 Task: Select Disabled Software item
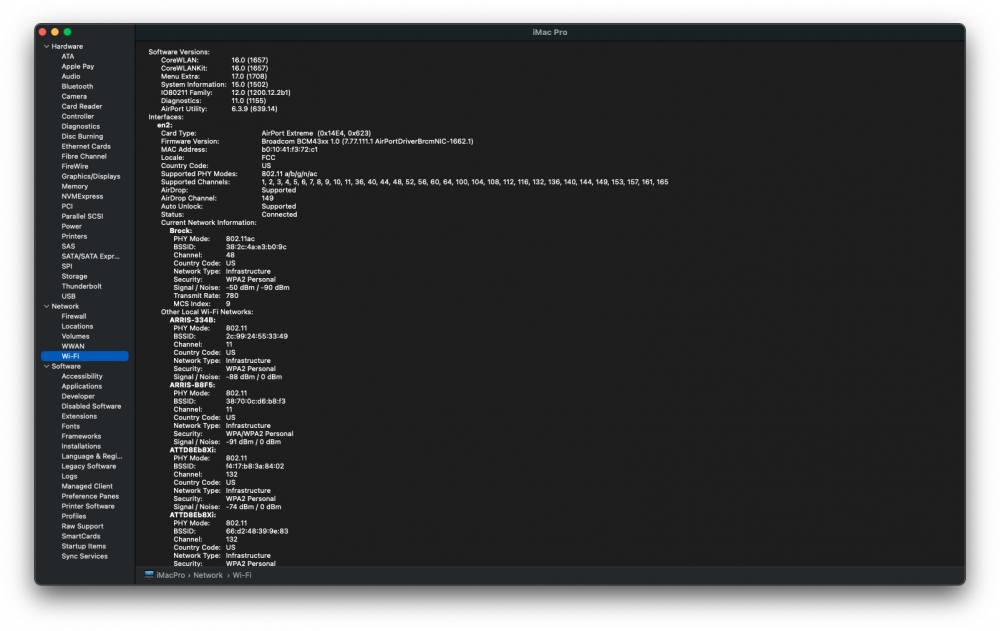[x=91, y=406]
